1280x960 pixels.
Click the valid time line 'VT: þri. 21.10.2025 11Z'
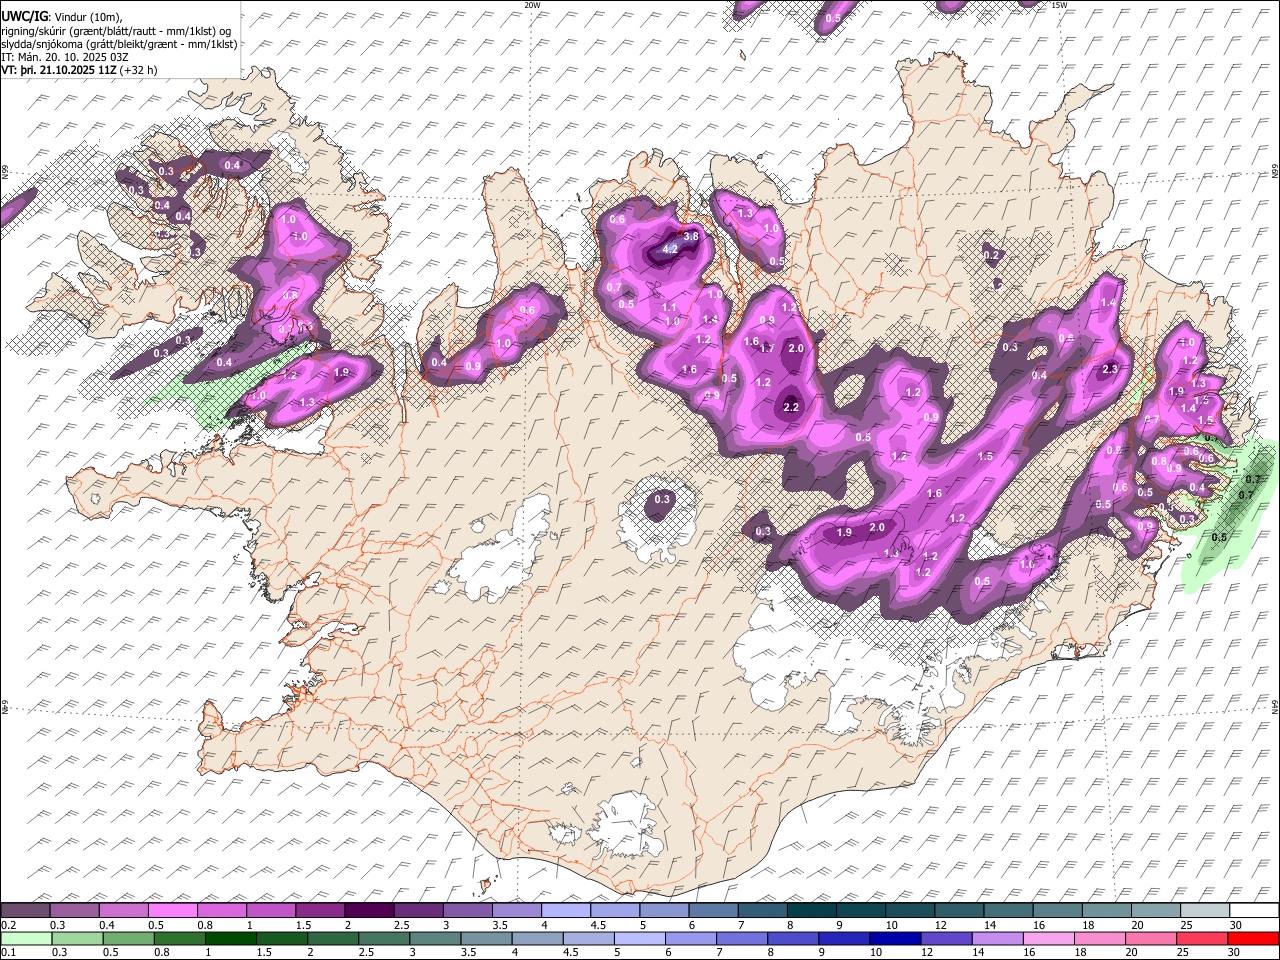[x=57, y=71]
